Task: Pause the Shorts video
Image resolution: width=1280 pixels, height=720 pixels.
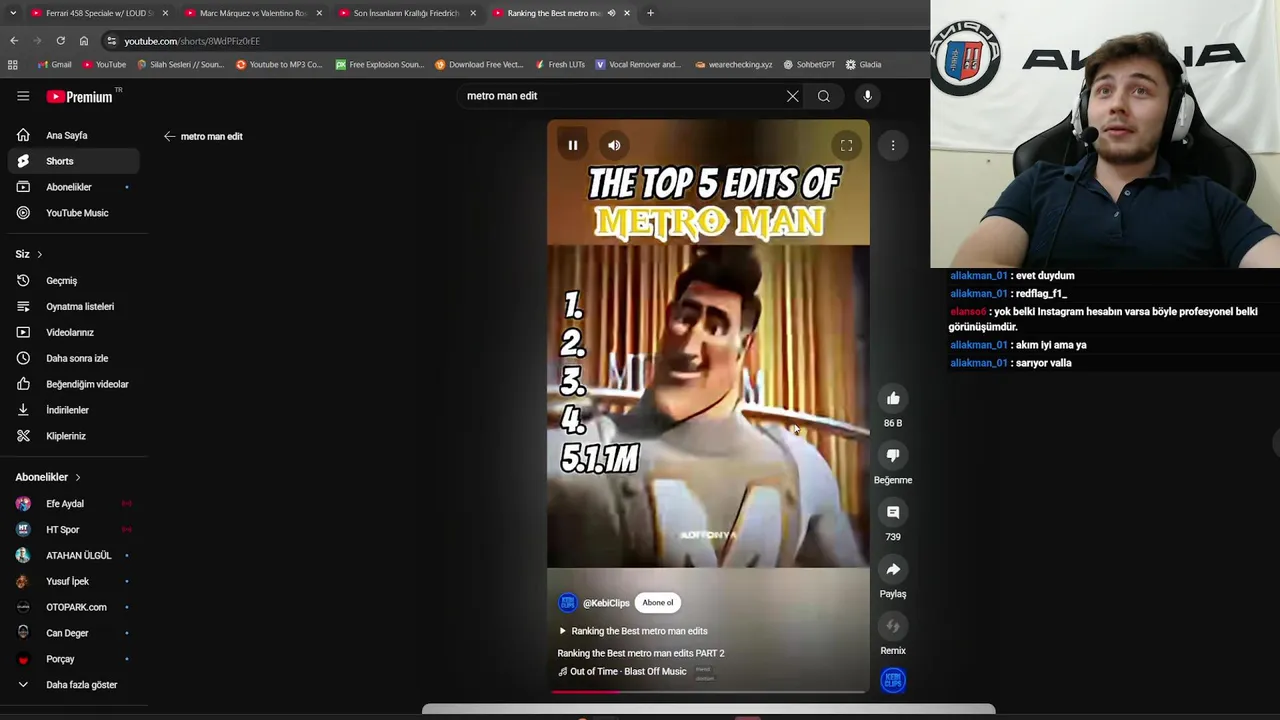Action: click(573, 145)
